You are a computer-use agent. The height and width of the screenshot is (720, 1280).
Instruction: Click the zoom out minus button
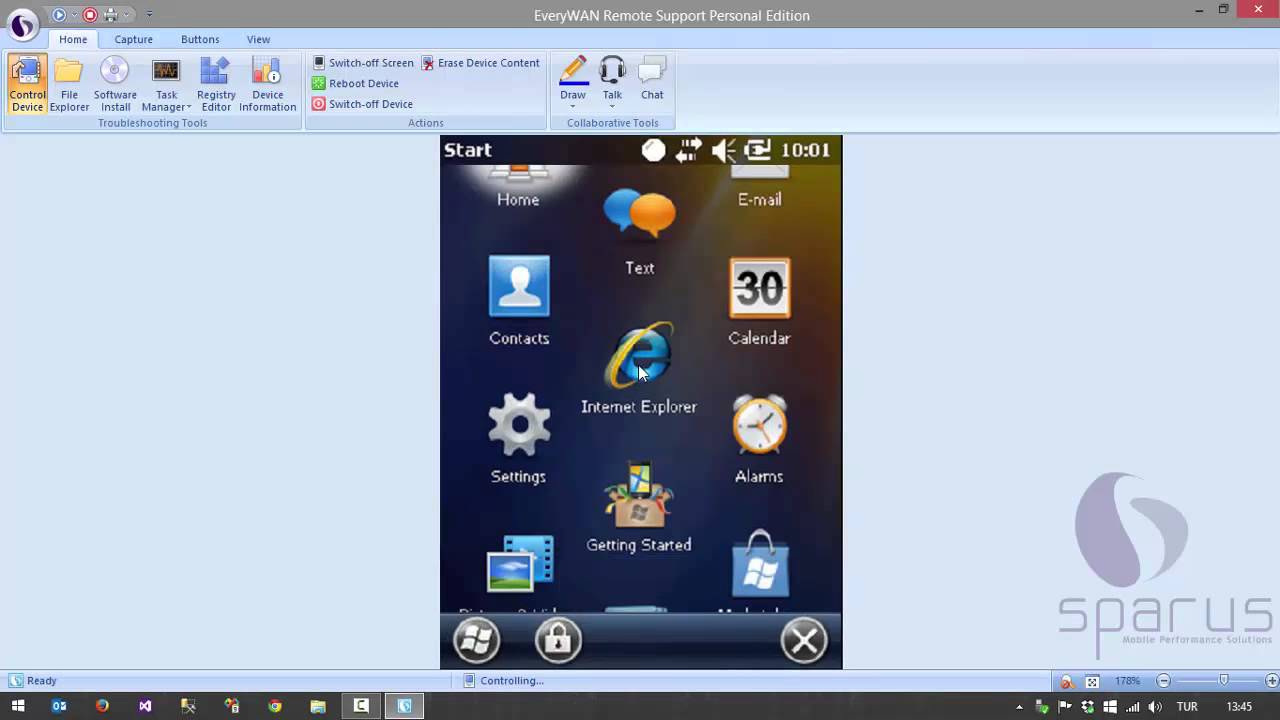click(1163, 681)
